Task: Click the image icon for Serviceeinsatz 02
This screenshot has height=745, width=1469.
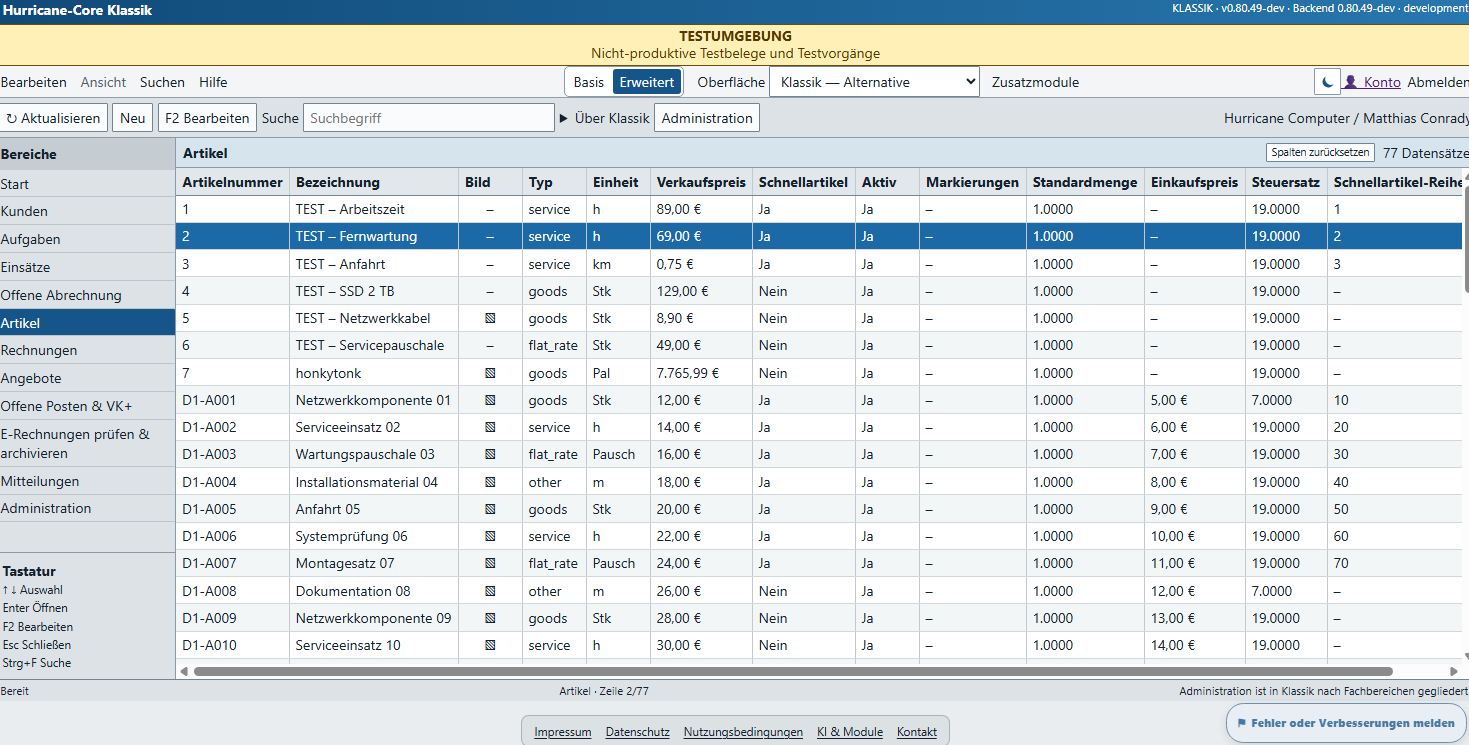Action: [490, 427]
